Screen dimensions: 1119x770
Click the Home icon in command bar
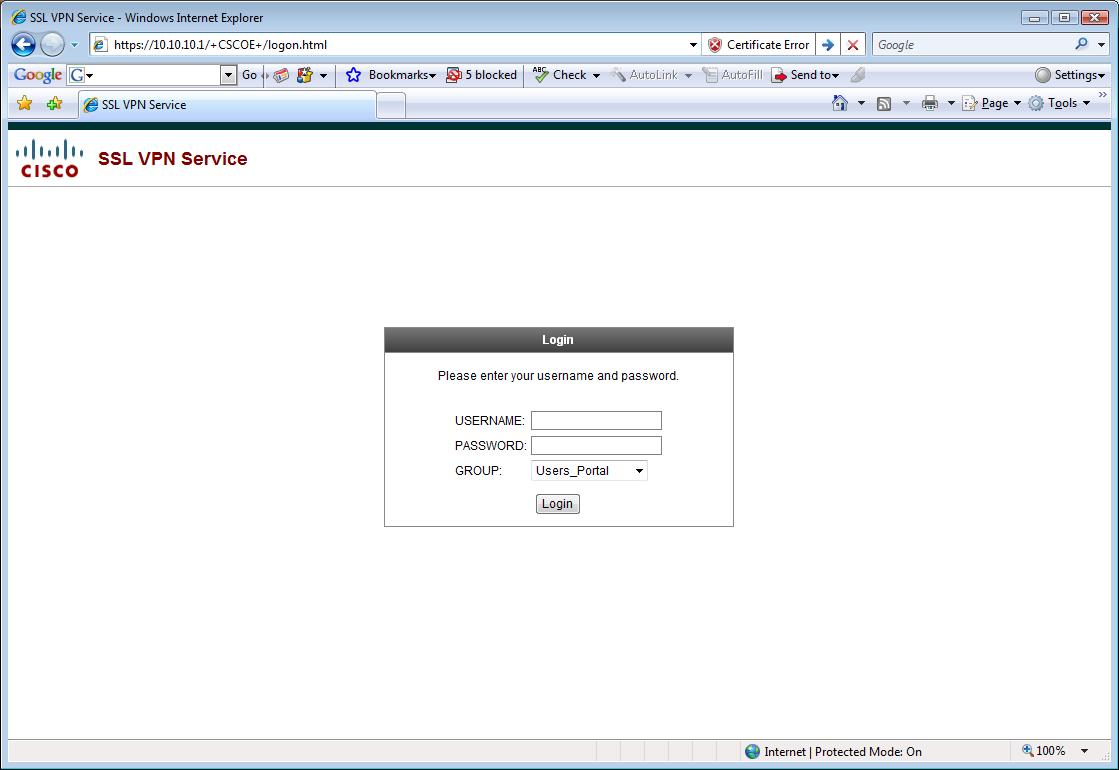coord(840,103)
